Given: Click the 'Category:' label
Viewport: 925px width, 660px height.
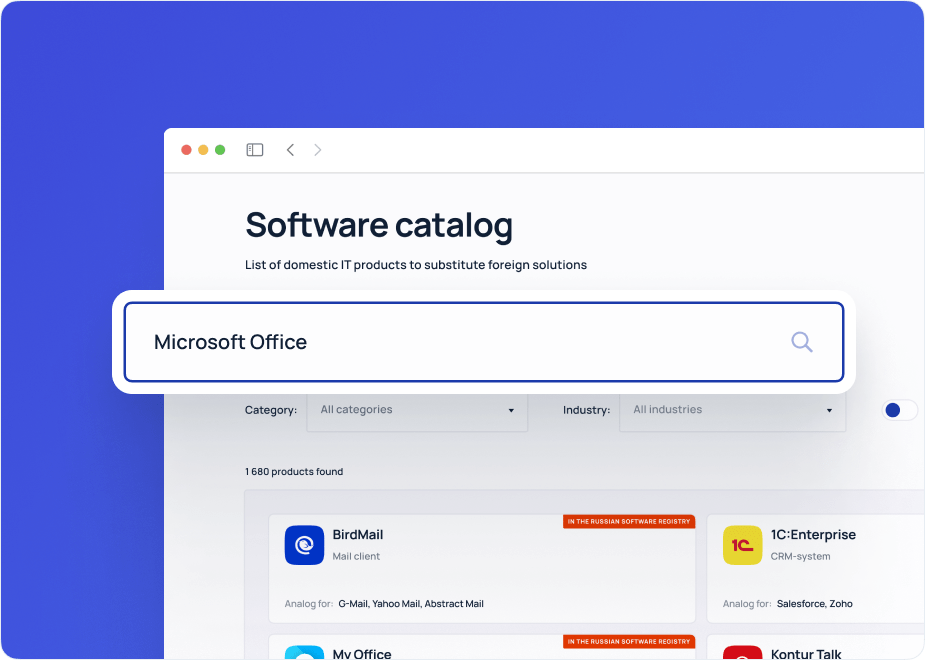Looking at the screenshot, I should [271, 410].
